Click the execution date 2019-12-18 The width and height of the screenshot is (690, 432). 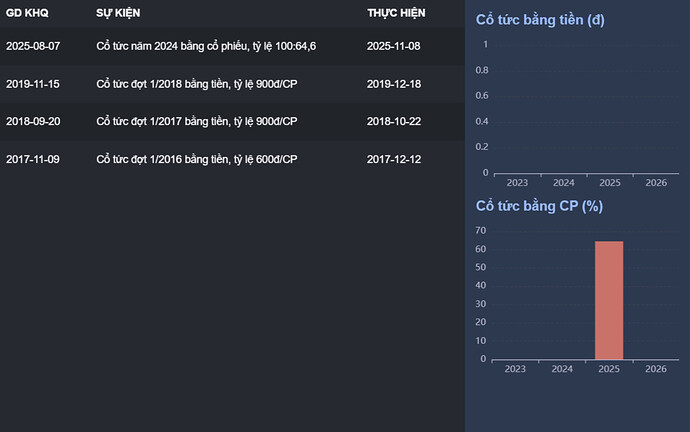[x=394, y=84]
